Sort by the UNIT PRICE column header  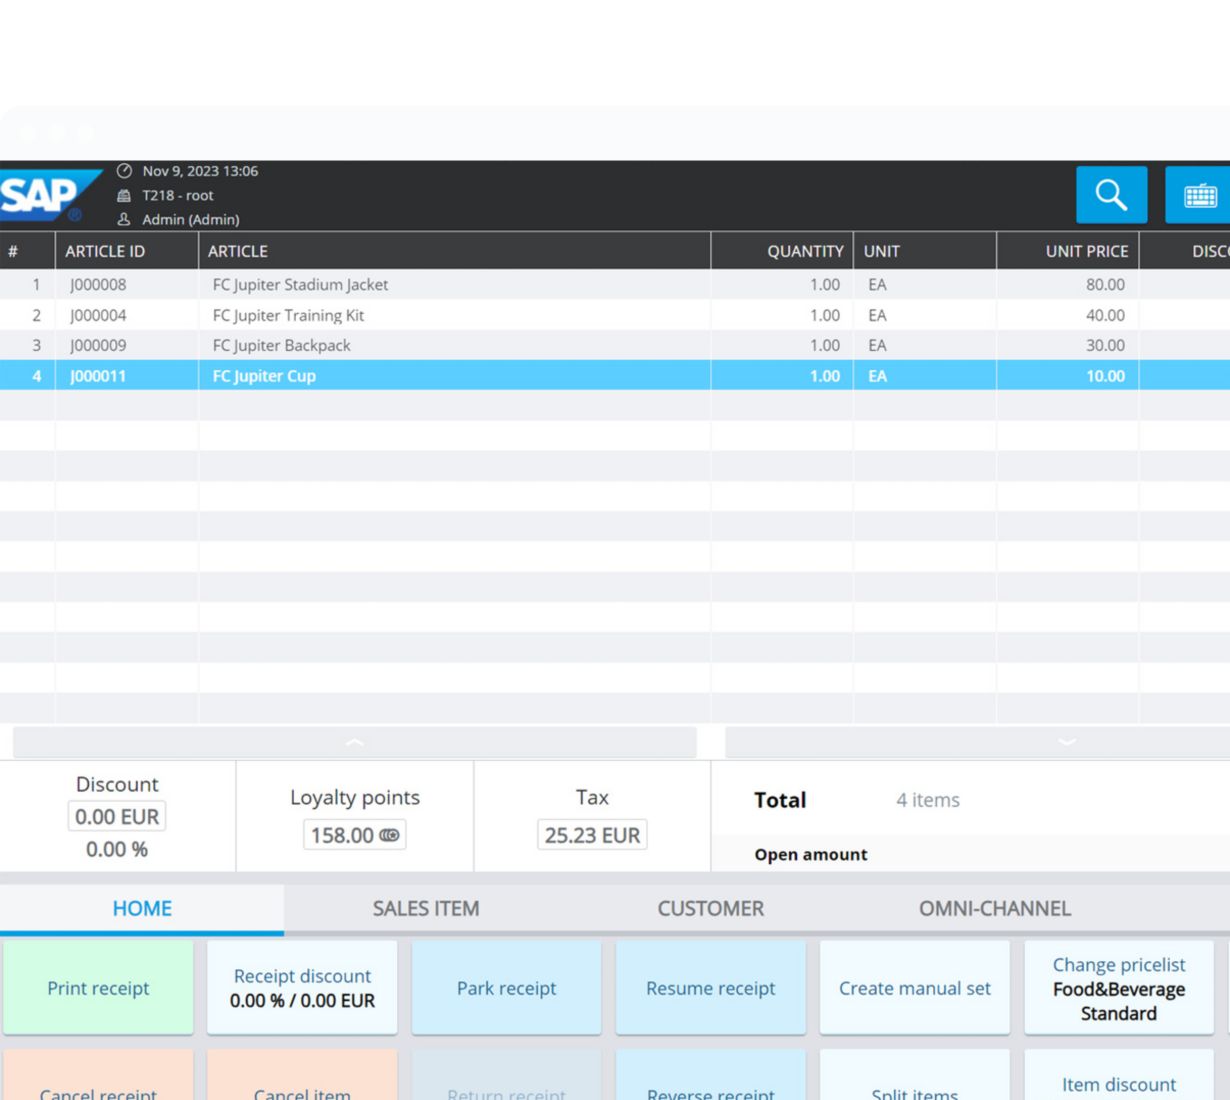pyautogui.click(x=1086, y=251)
